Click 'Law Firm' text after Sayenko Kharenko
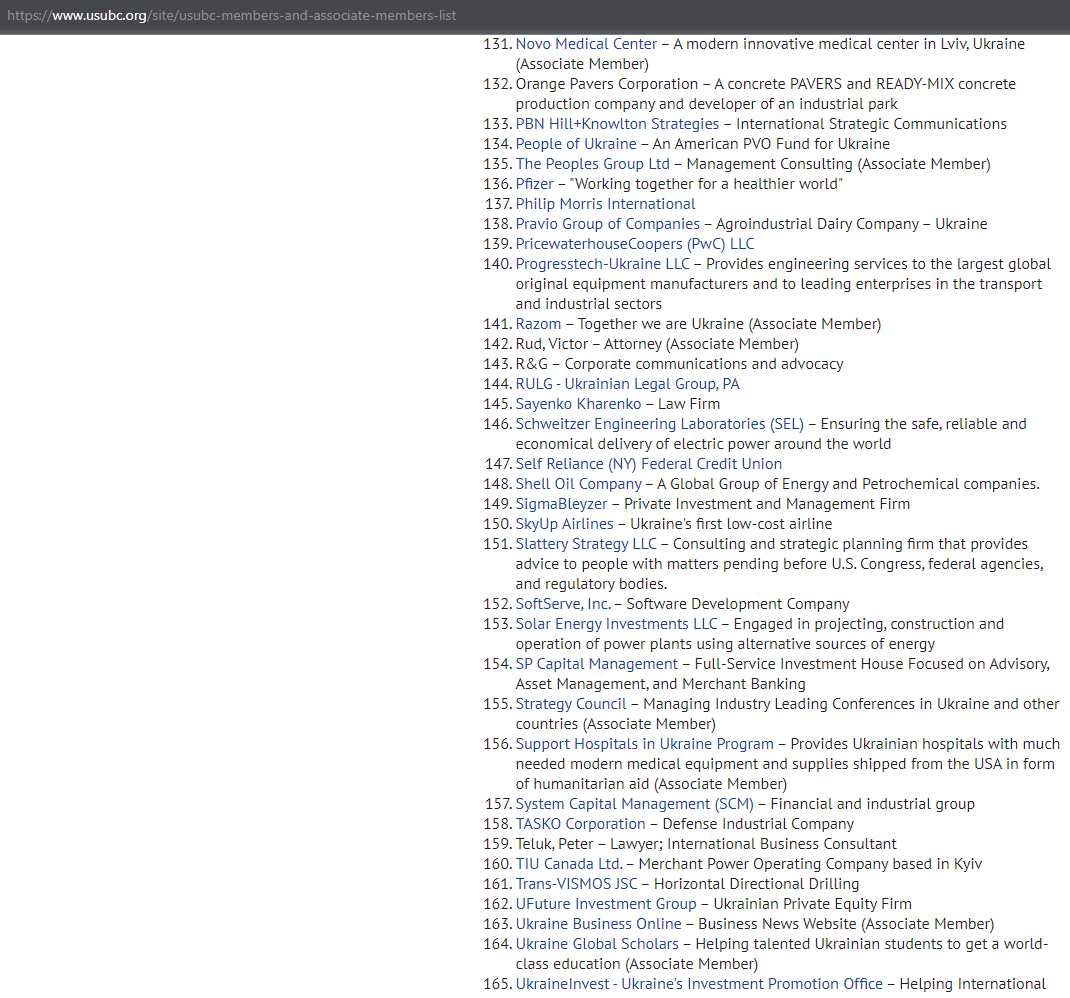The height and width of the screenshot is (998, 1070). pos(689,403)
